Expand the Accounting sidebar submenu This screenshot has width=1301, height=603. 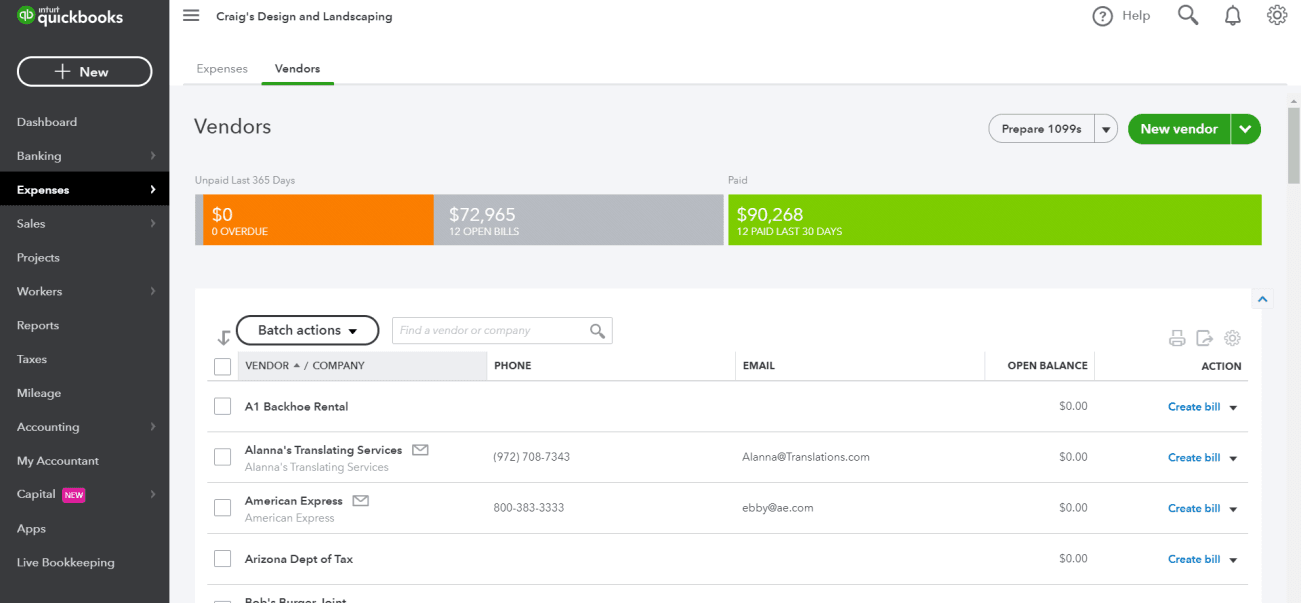coord(153,427)
